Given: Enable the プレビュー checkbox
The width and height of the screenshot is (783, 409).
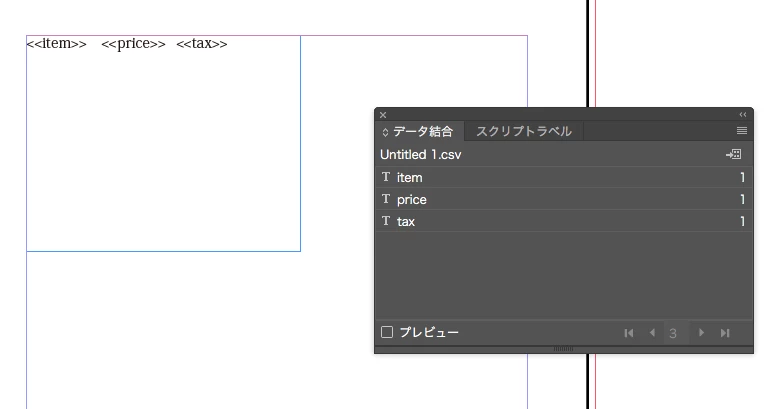Looking at the screenshot, I should click(x=387, y=332).
